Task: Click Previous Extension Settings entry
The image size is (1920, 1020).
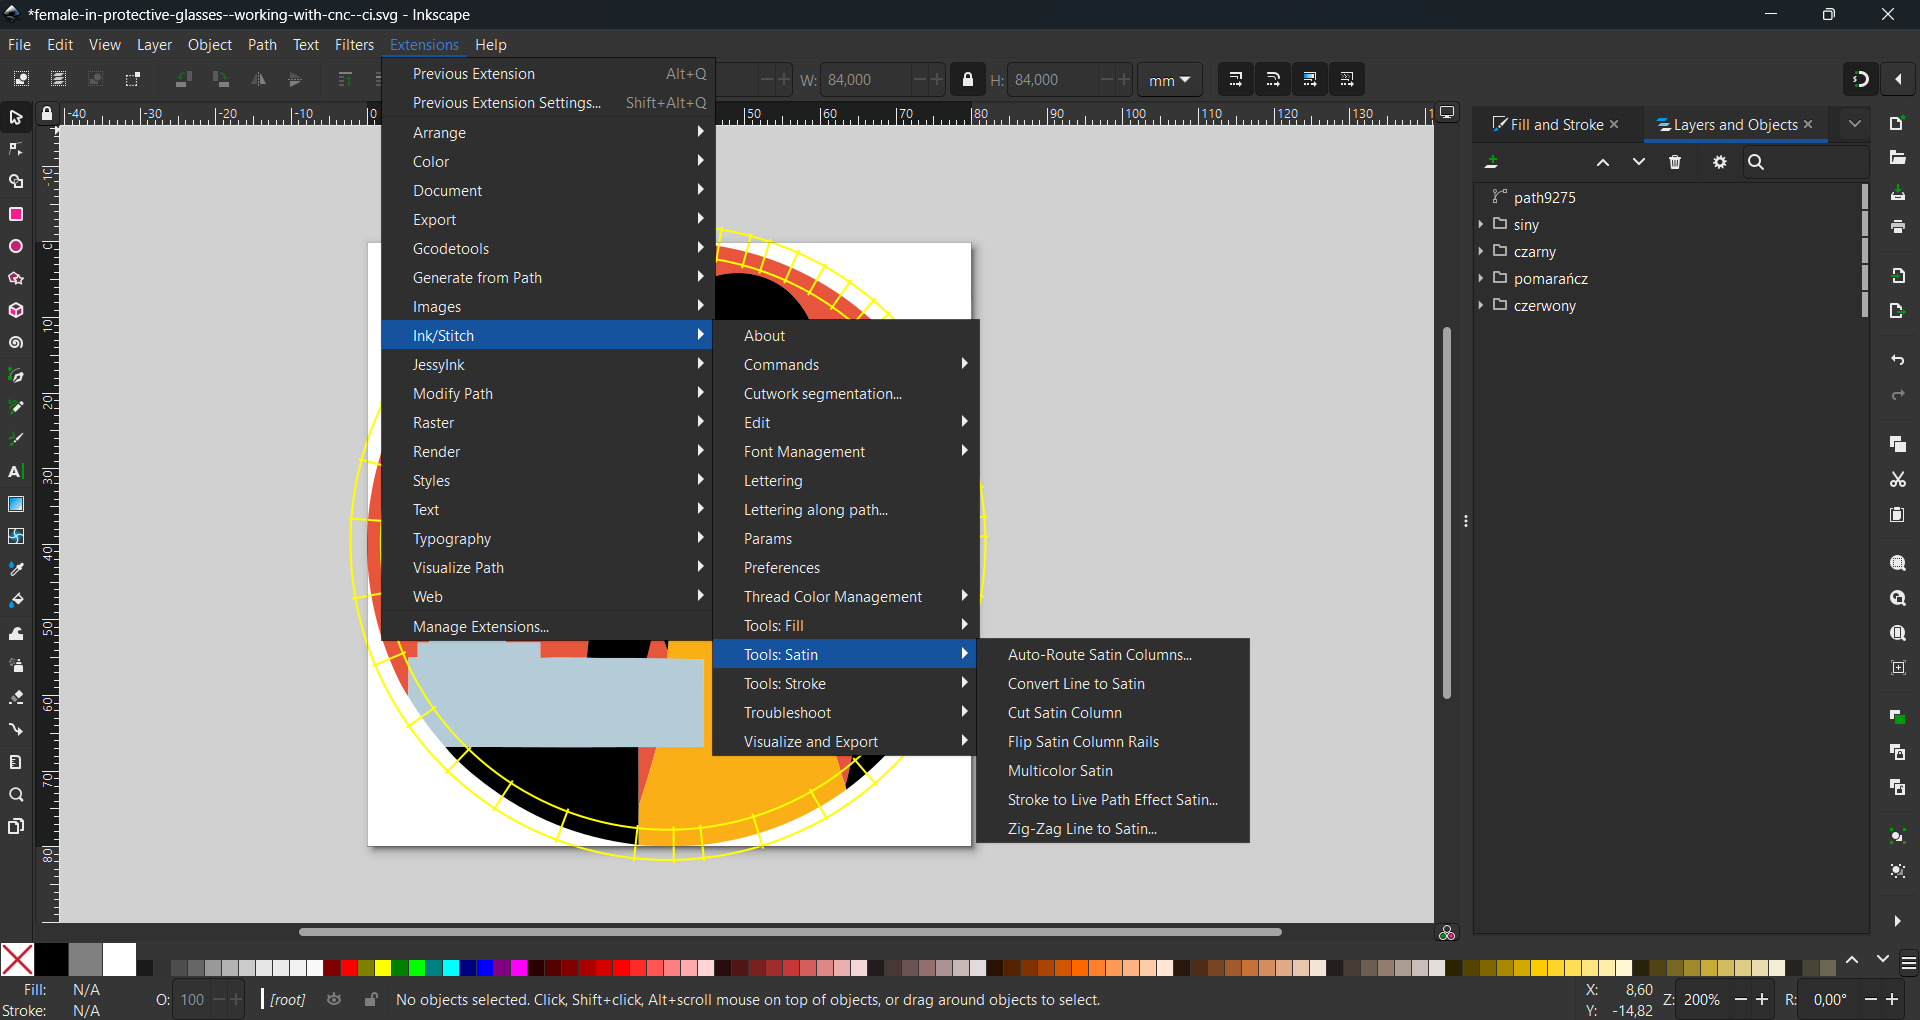Action: pos(547,102)
